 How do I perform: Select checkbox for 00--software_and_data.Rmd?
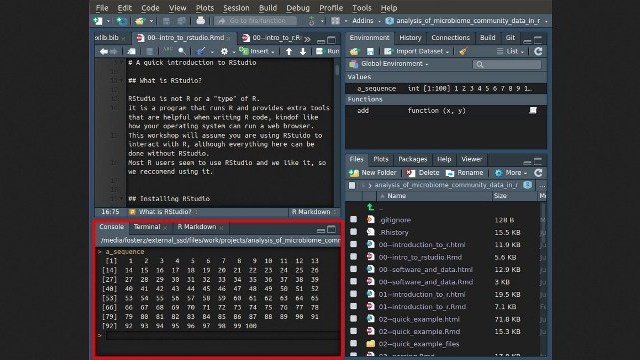(x=353, y=282)
